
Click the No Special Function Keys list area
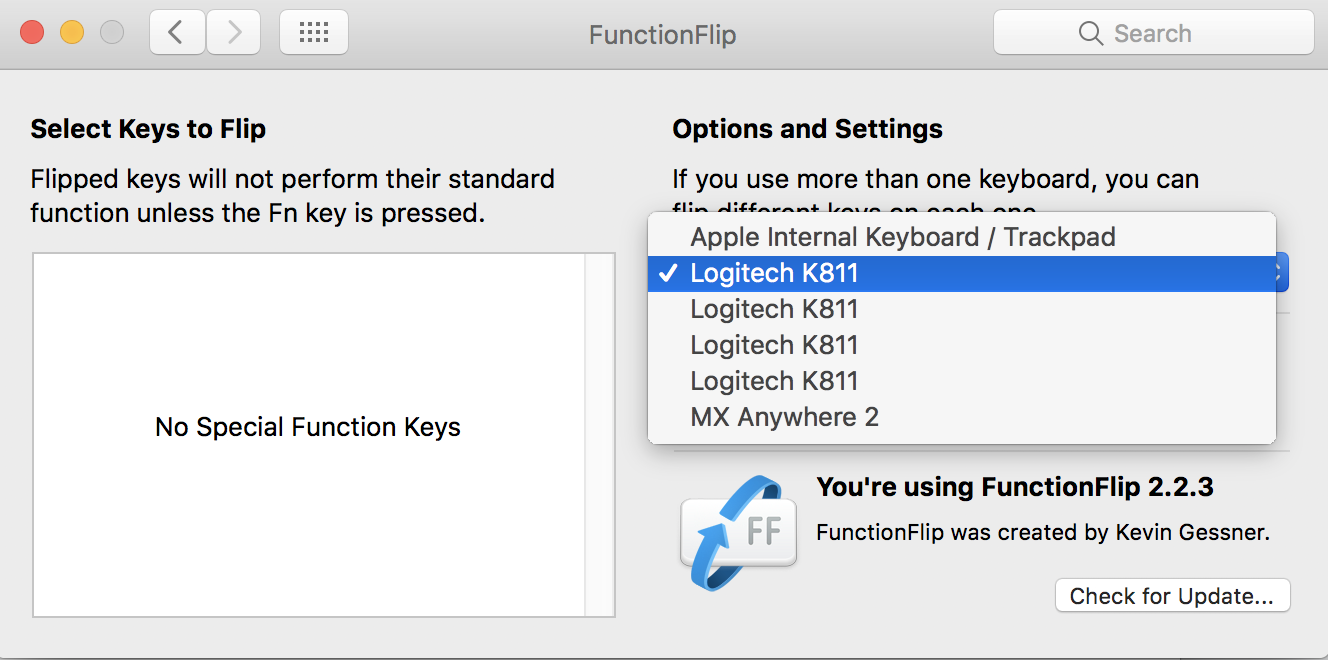[308, 427]
